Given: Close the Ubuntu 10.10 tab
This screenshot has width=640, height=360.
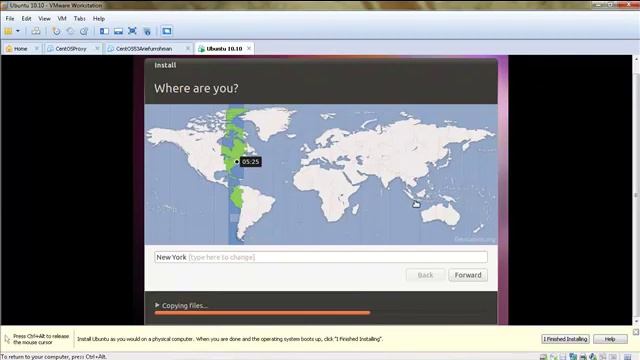Looking at the screenshot, I should (x=249, y=49).
